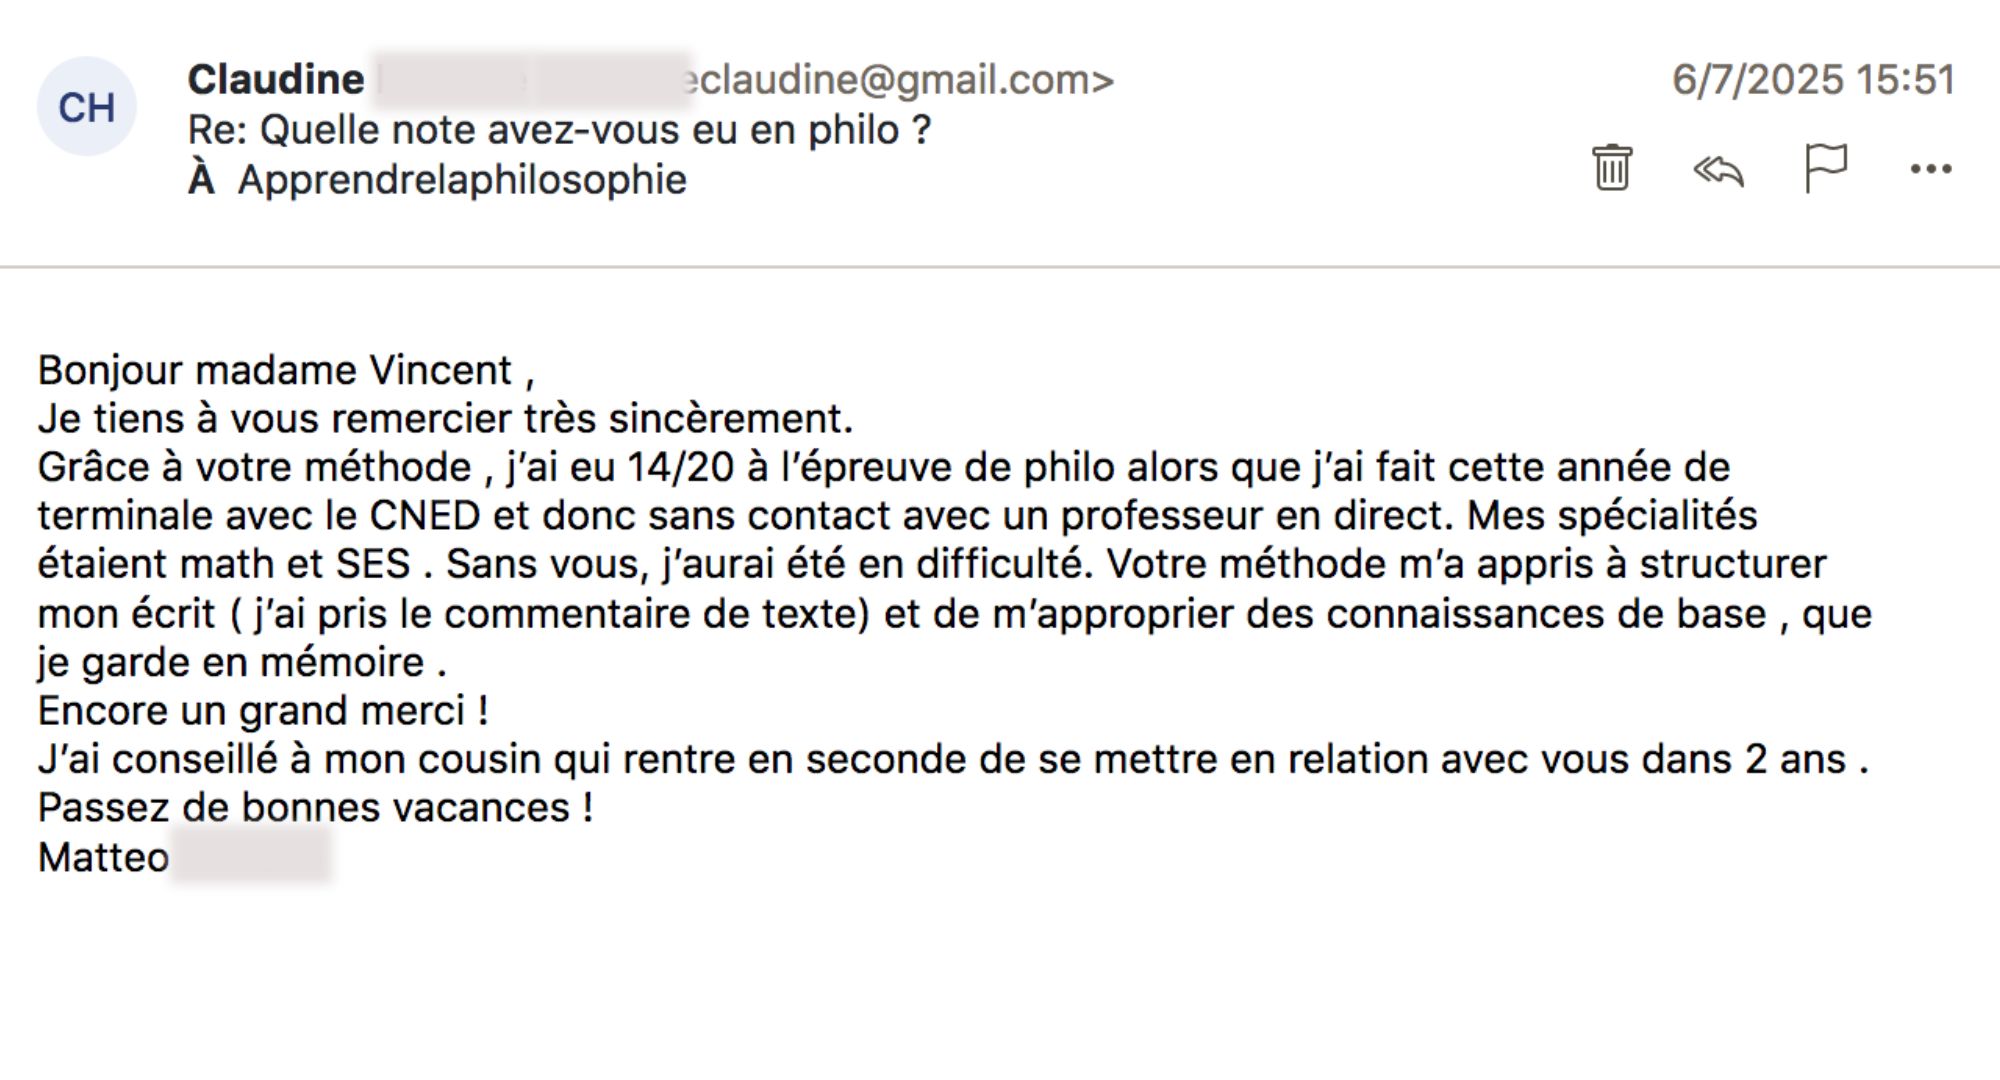Screen dimensions: 2000x1080
Task: Click the subject line about the philo grade
Action: point(559,130)
